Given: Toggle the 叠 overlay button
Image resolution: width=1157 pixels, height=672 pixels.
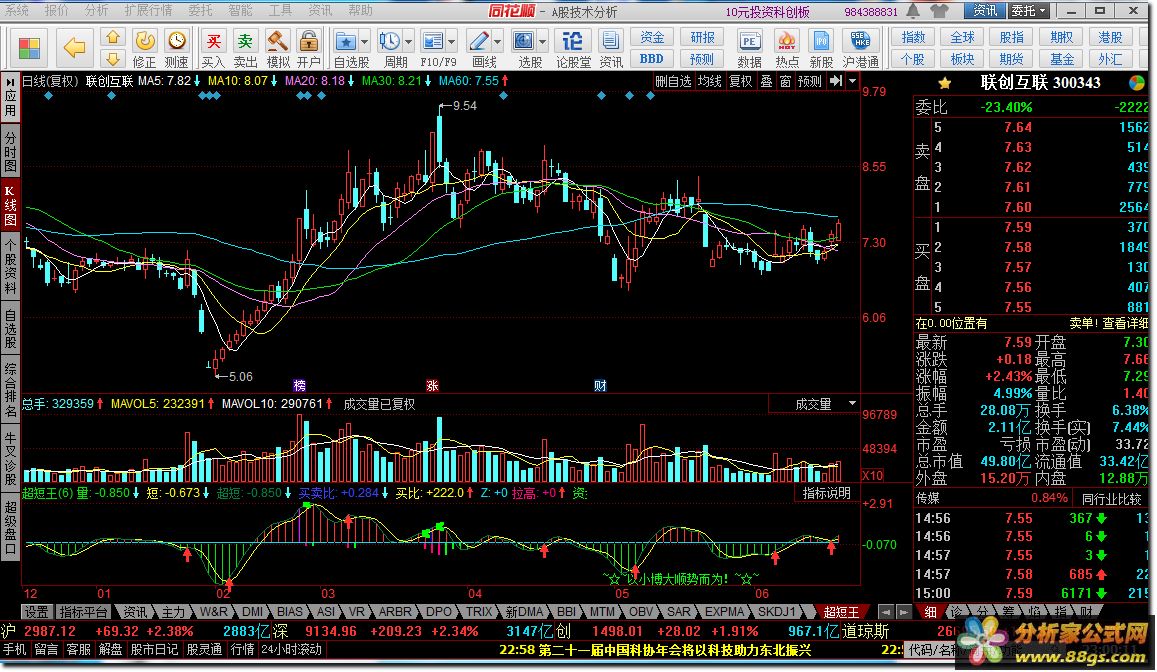Looking at the screenshot, I should click(x=767, y=81).
